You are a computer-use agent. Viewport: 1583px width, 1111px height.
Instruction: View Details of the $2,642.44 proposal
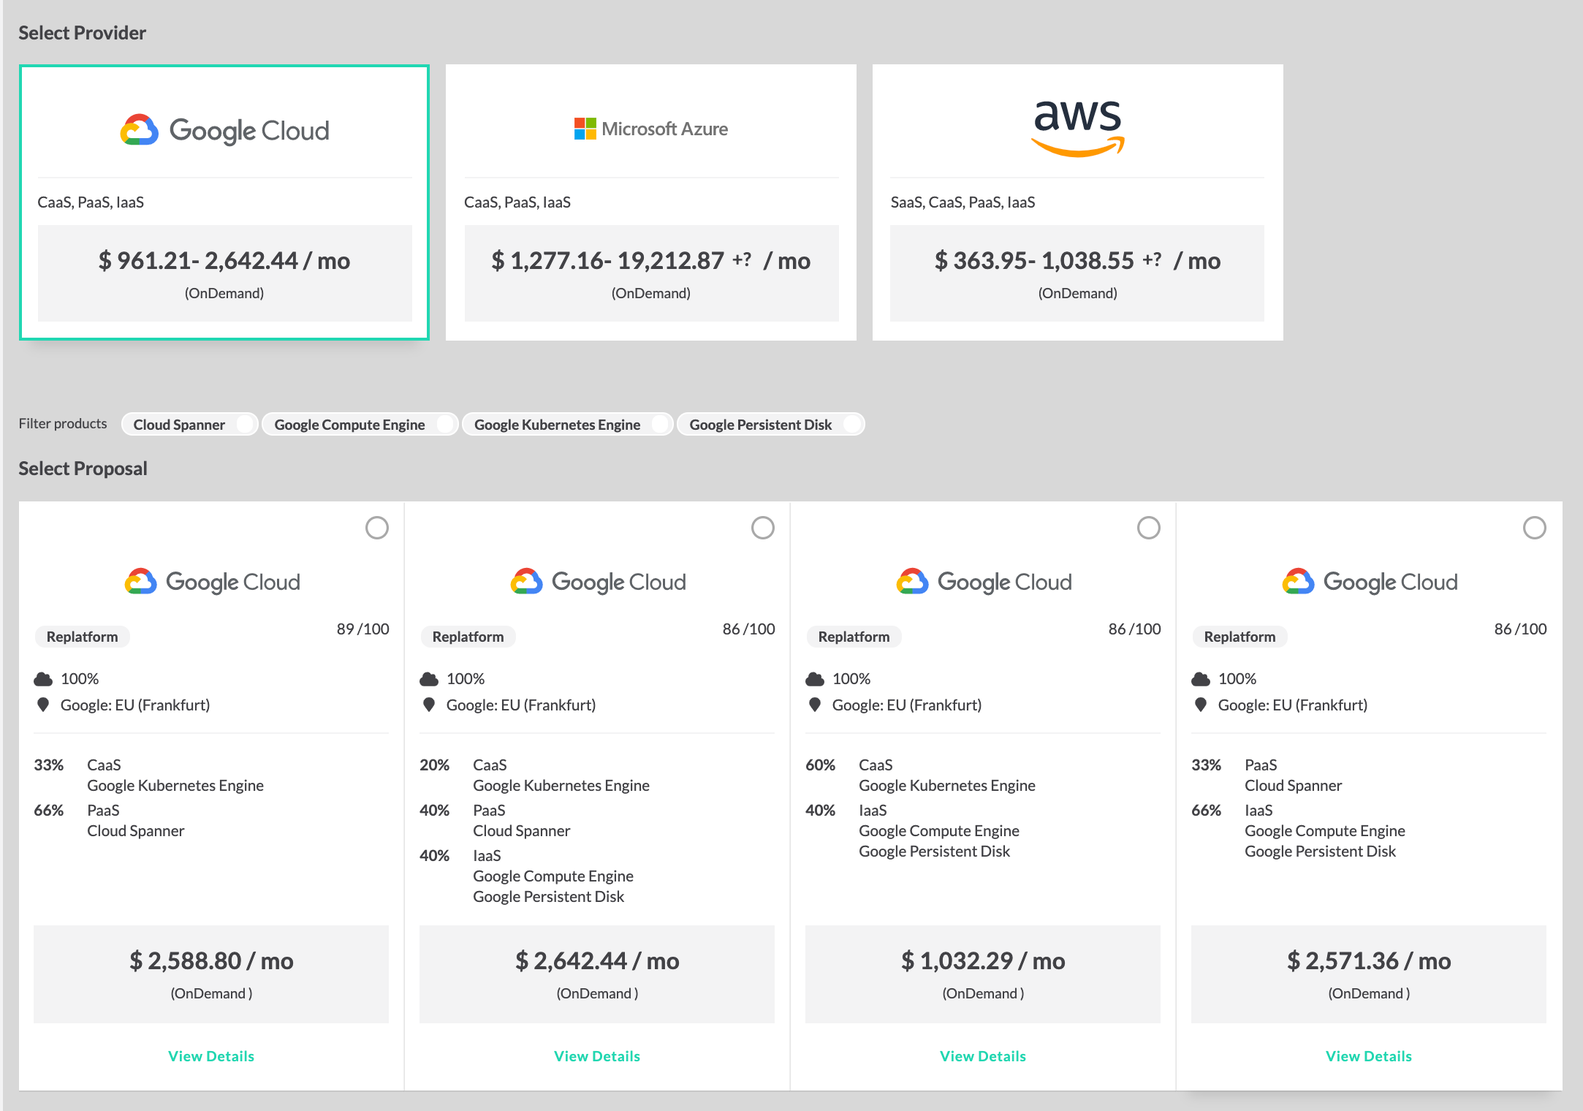point(597,1056)
